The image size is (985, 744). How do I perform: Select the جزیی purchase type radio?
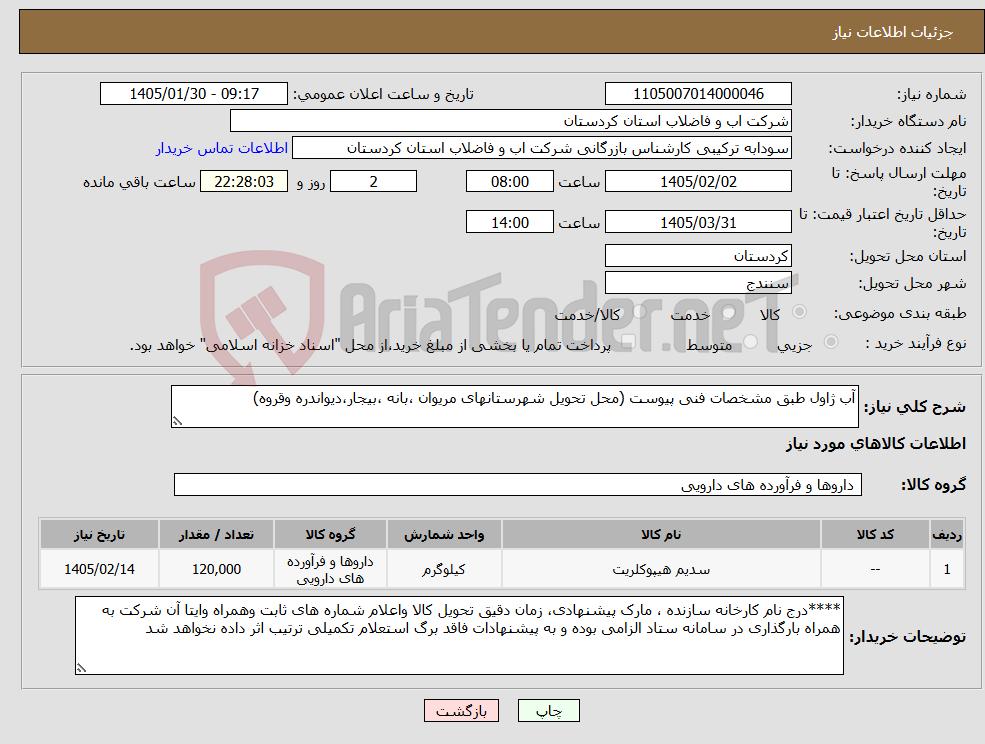tap(830, 342)
